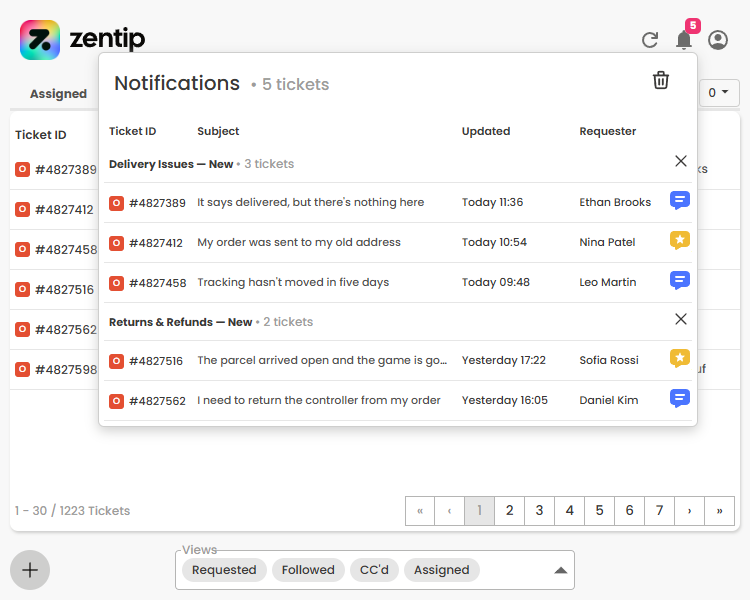
Task: Click status icon of notification ticket #4827458
Action: pos(116,283)
